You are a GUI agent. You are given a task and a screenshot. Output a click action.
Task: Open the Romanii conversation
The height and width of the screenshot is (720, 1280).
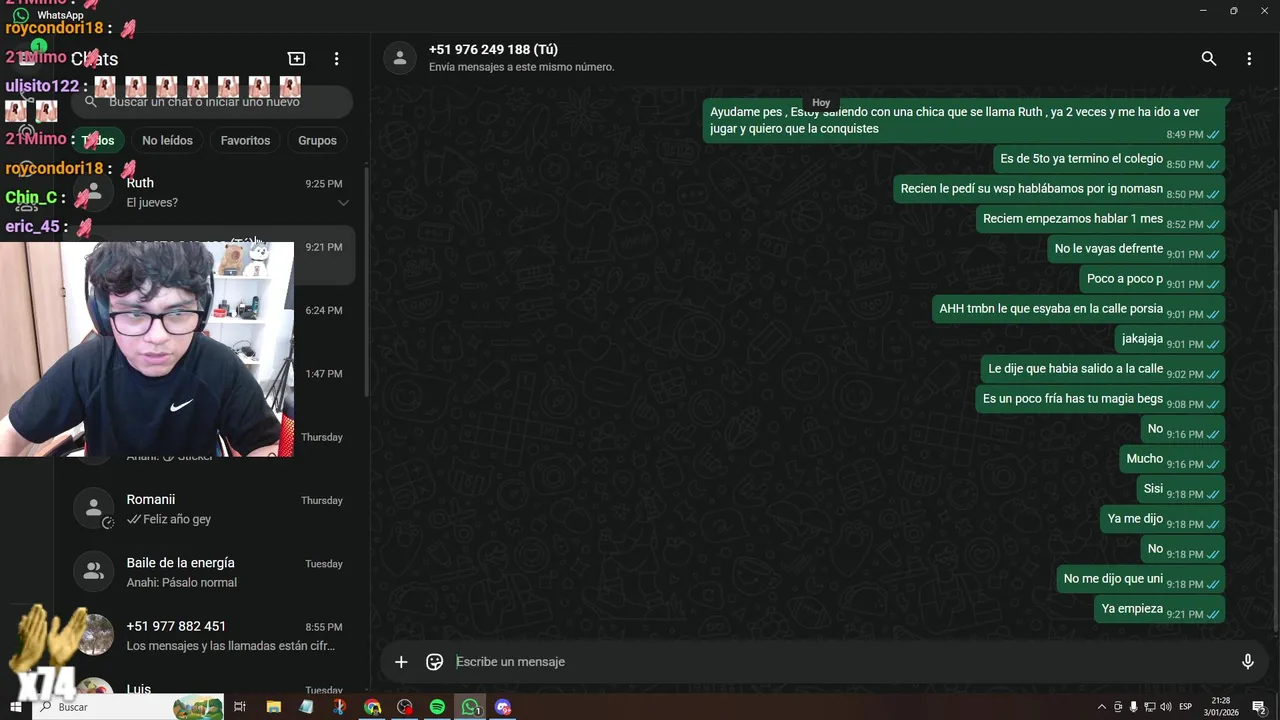pyautogui.click(x=212, y=509)
